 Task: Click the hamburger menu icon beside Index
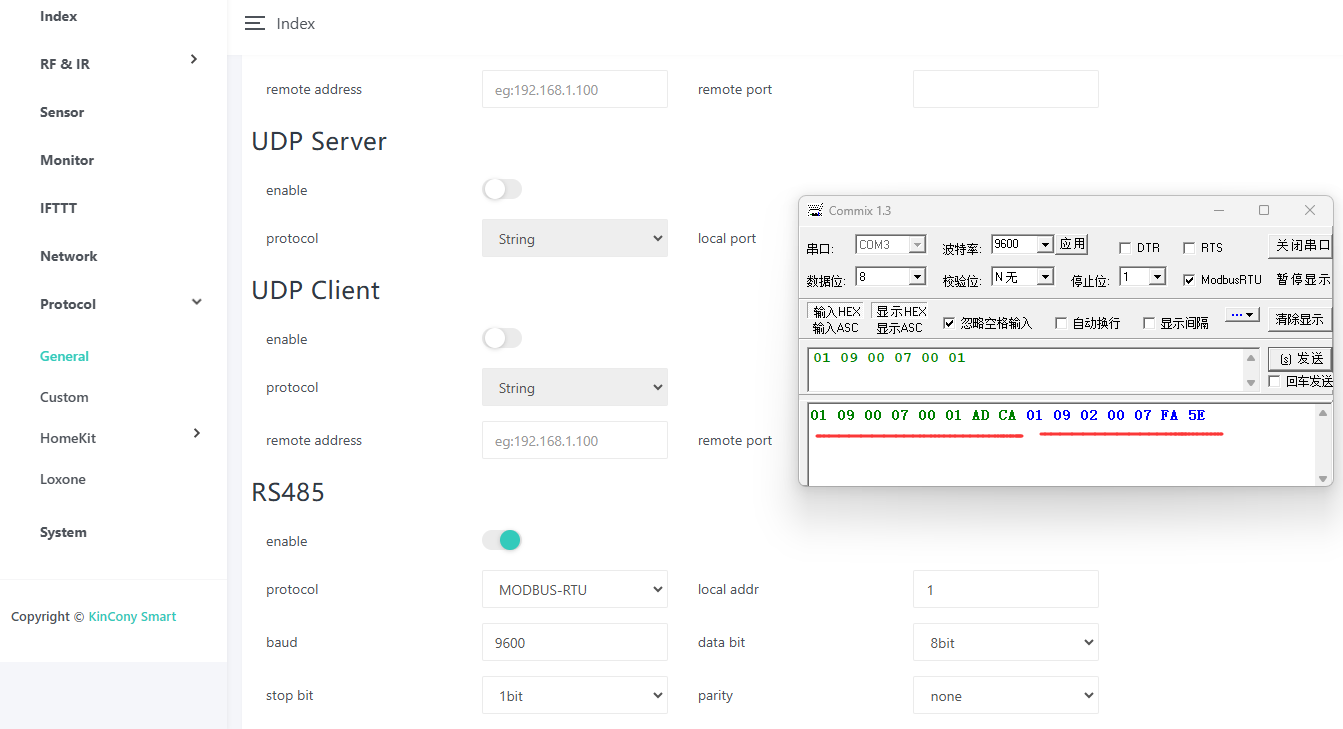coord(255,24)
